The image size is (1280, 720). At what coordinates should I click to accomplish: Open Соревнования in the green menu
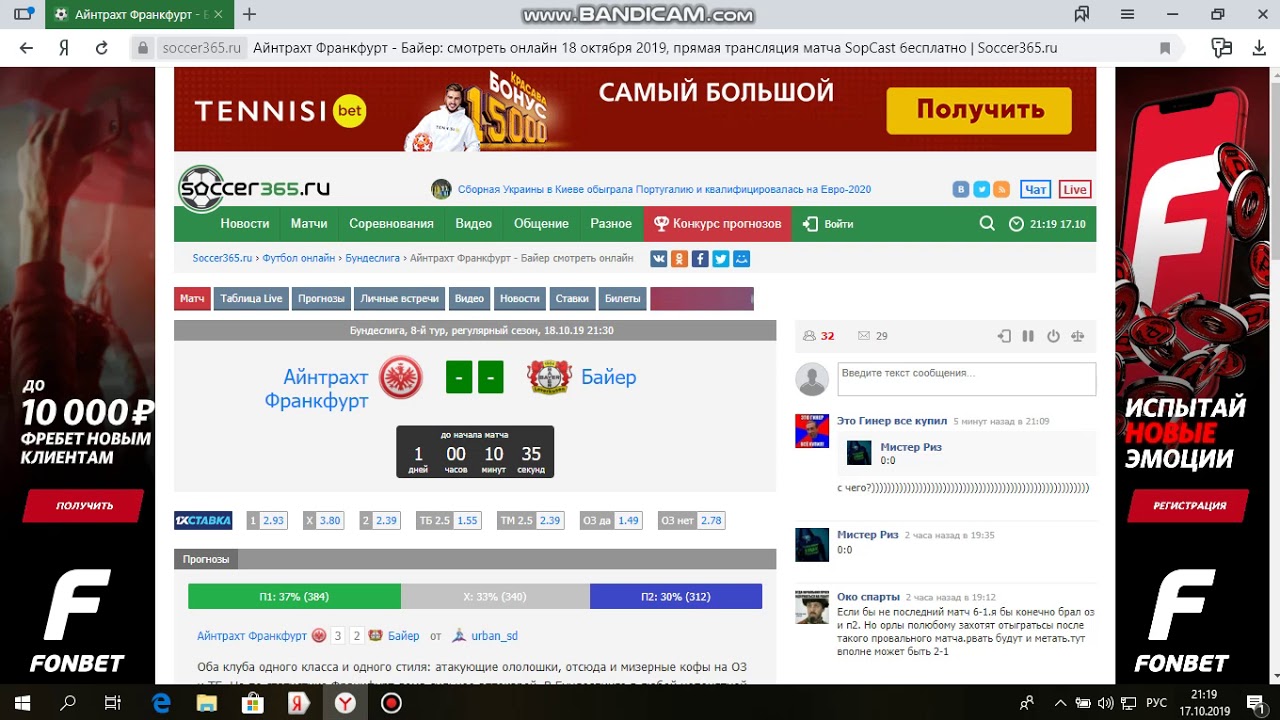coord(391,224)
